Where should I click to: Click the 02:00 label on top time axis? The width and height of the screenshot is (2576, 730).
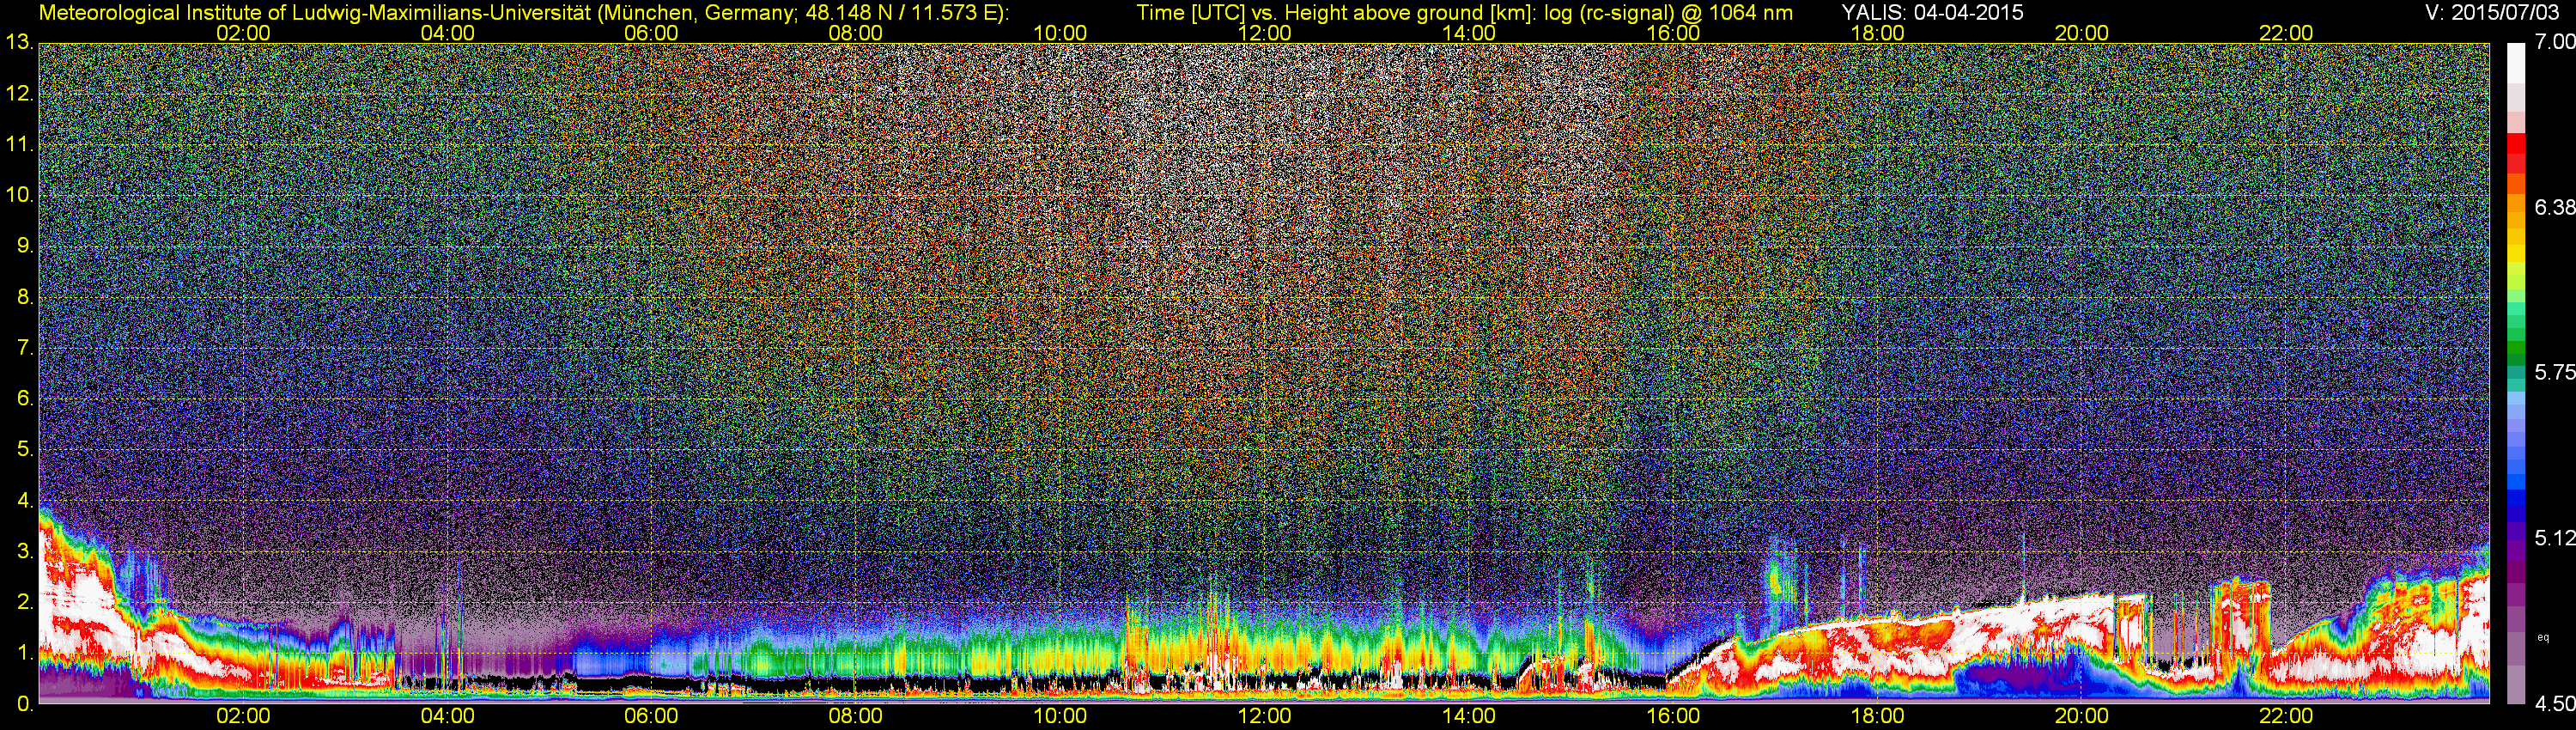243,33
